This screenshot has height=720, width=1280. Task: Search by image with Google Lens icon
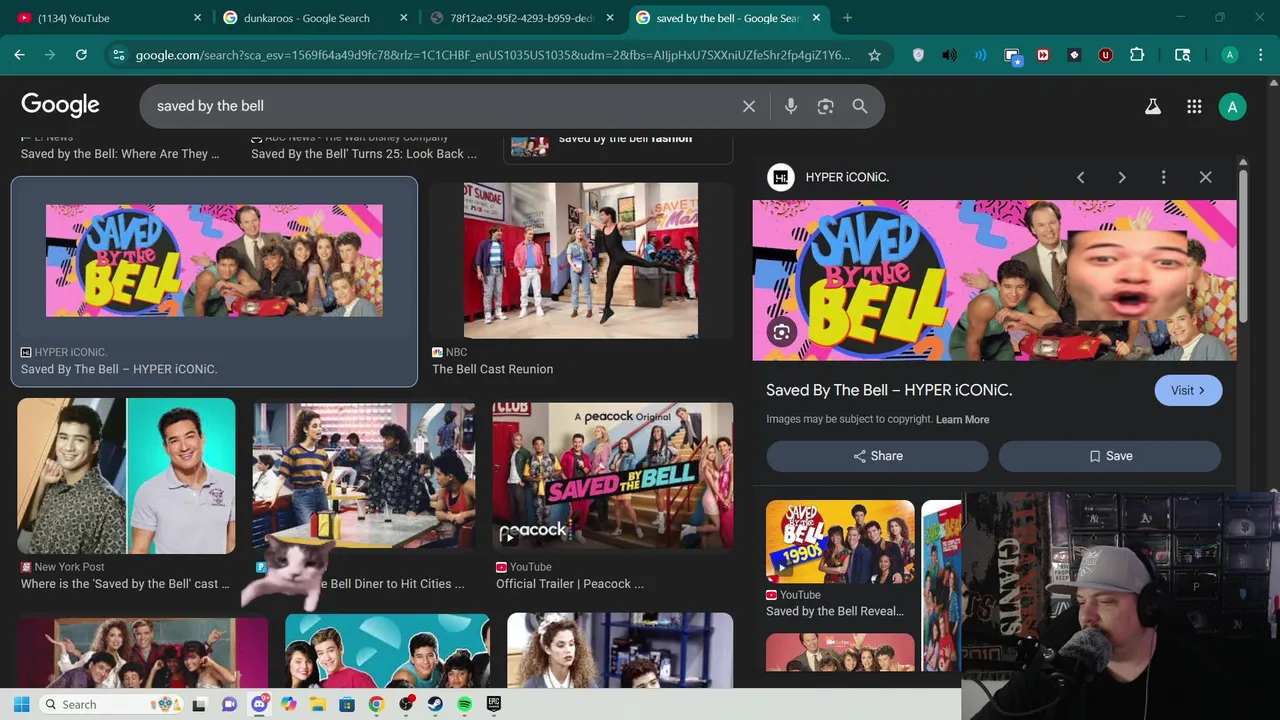coord(825,106)
